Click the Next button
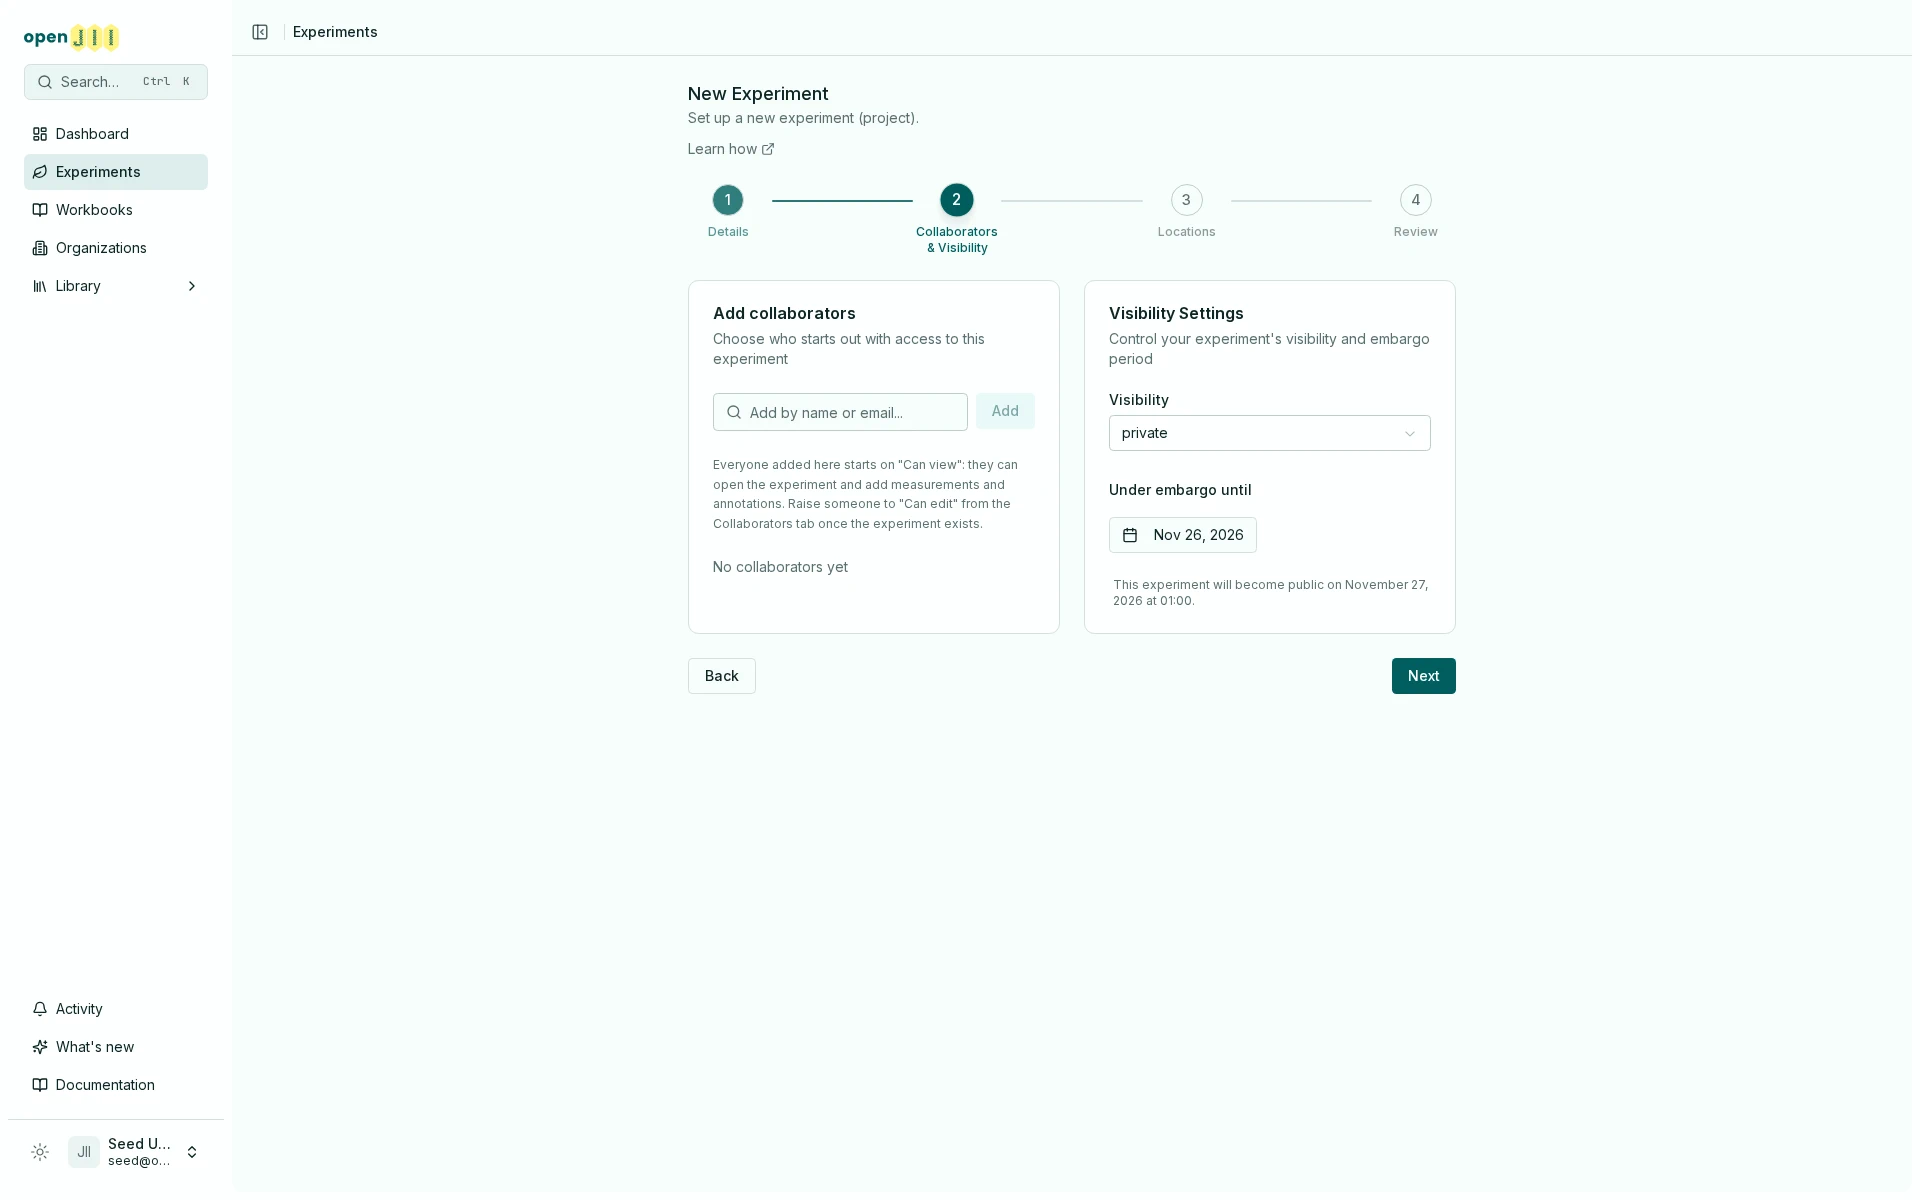The image size is (1920, 1200). tap(1423, 676)
